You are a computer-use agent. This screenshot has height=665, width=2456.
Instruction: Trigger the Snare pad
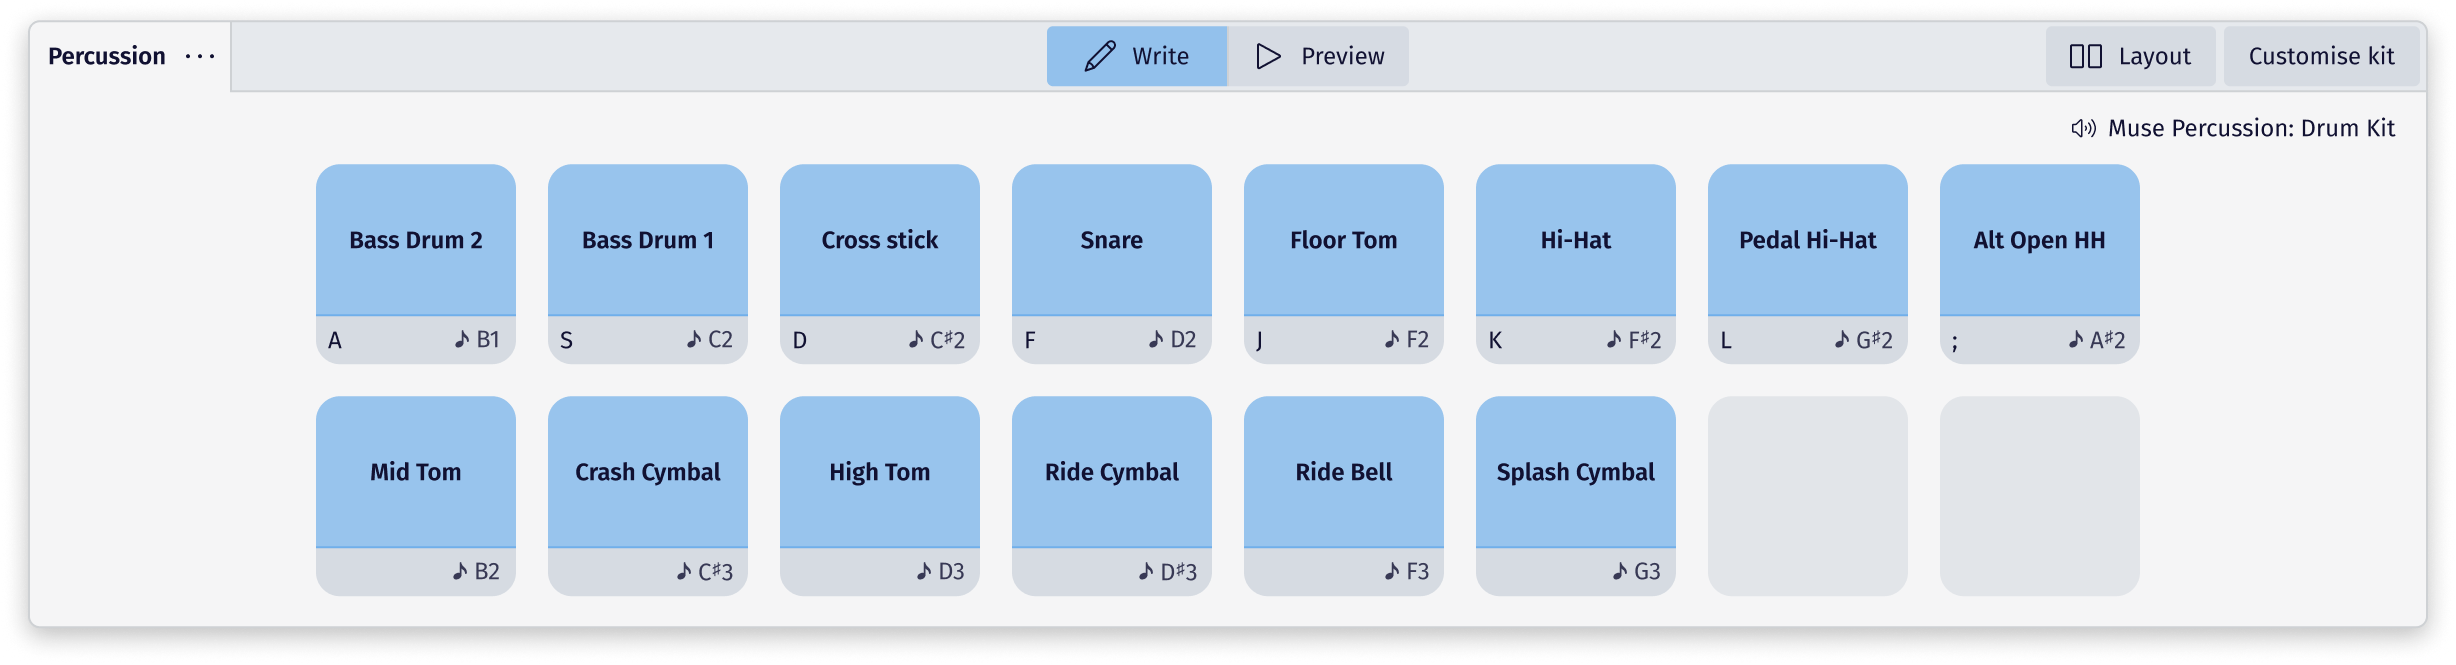(x=1111, y=240)
